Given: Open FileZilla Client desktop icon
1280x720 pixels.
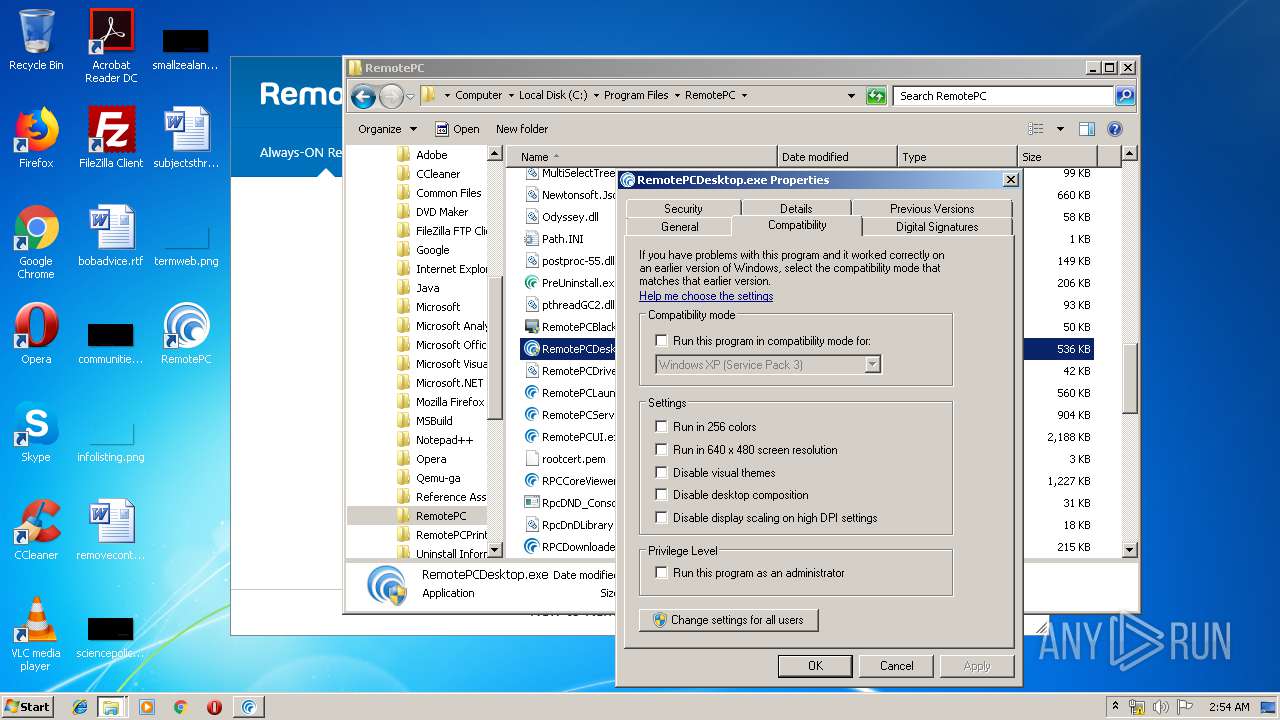Looking at the screenshot, I should 111,138.
